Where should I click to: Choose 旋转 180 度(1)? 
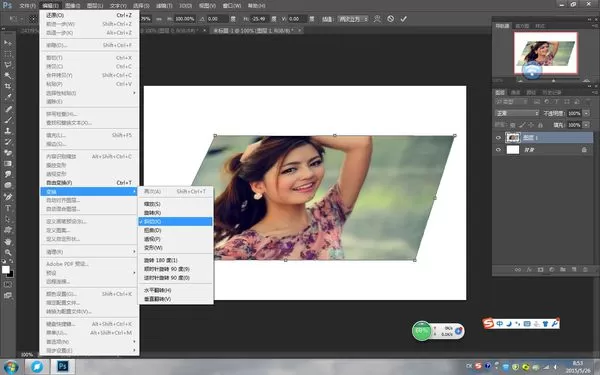click(175, 260)
